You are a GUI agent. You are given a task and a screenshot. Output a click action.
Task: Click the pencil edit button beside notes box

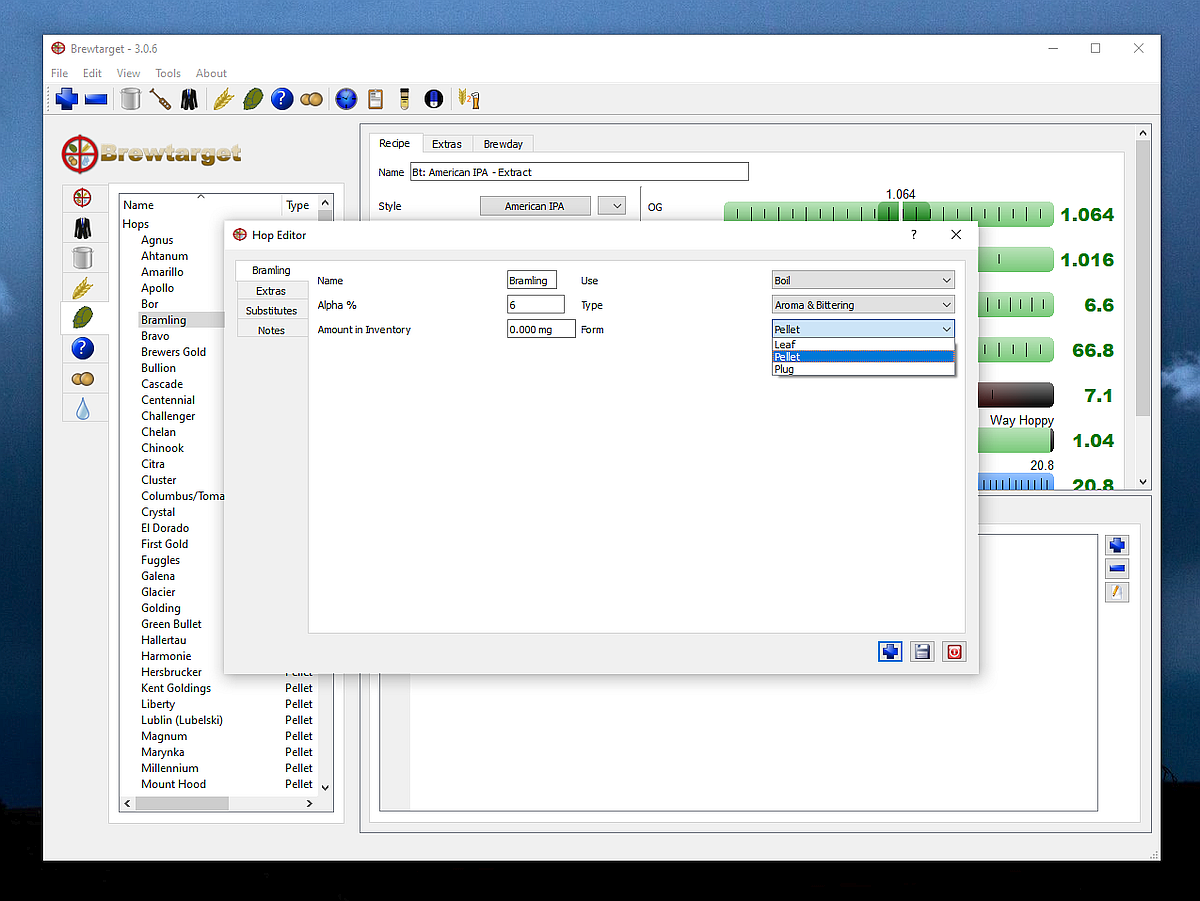1118,593
